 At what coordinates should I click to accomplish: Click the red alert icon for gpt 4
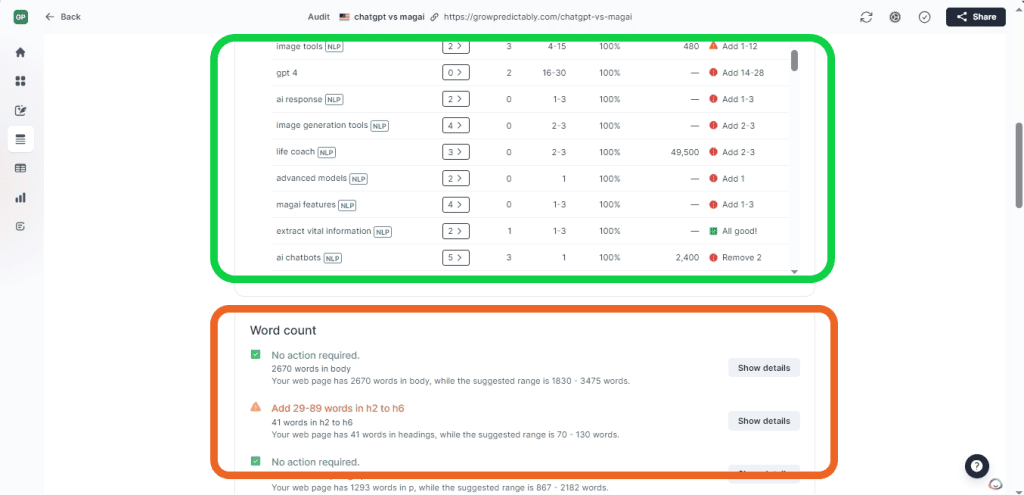coord(713,72)
